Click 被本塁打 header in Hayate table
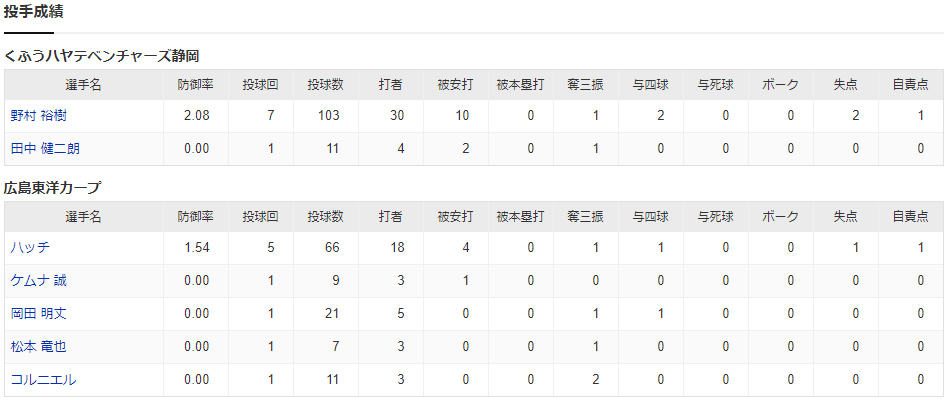 coord(521,85)
